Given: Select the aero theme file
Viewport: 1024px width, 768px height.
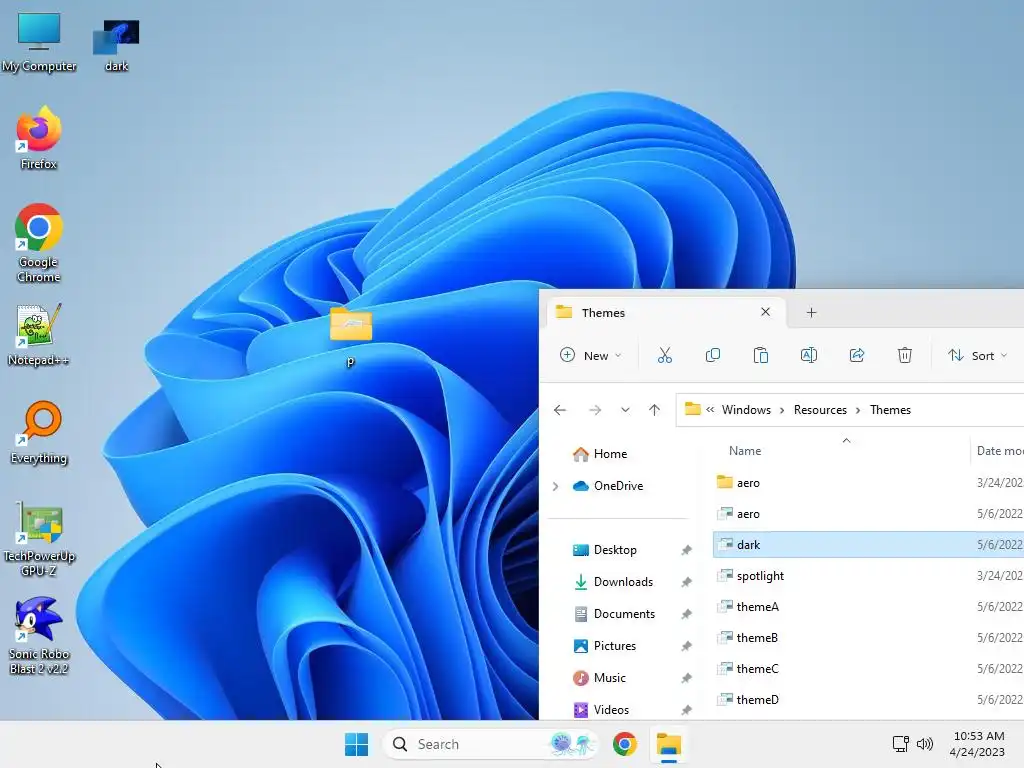Looking at the screenshot, I should click(869, 514).
